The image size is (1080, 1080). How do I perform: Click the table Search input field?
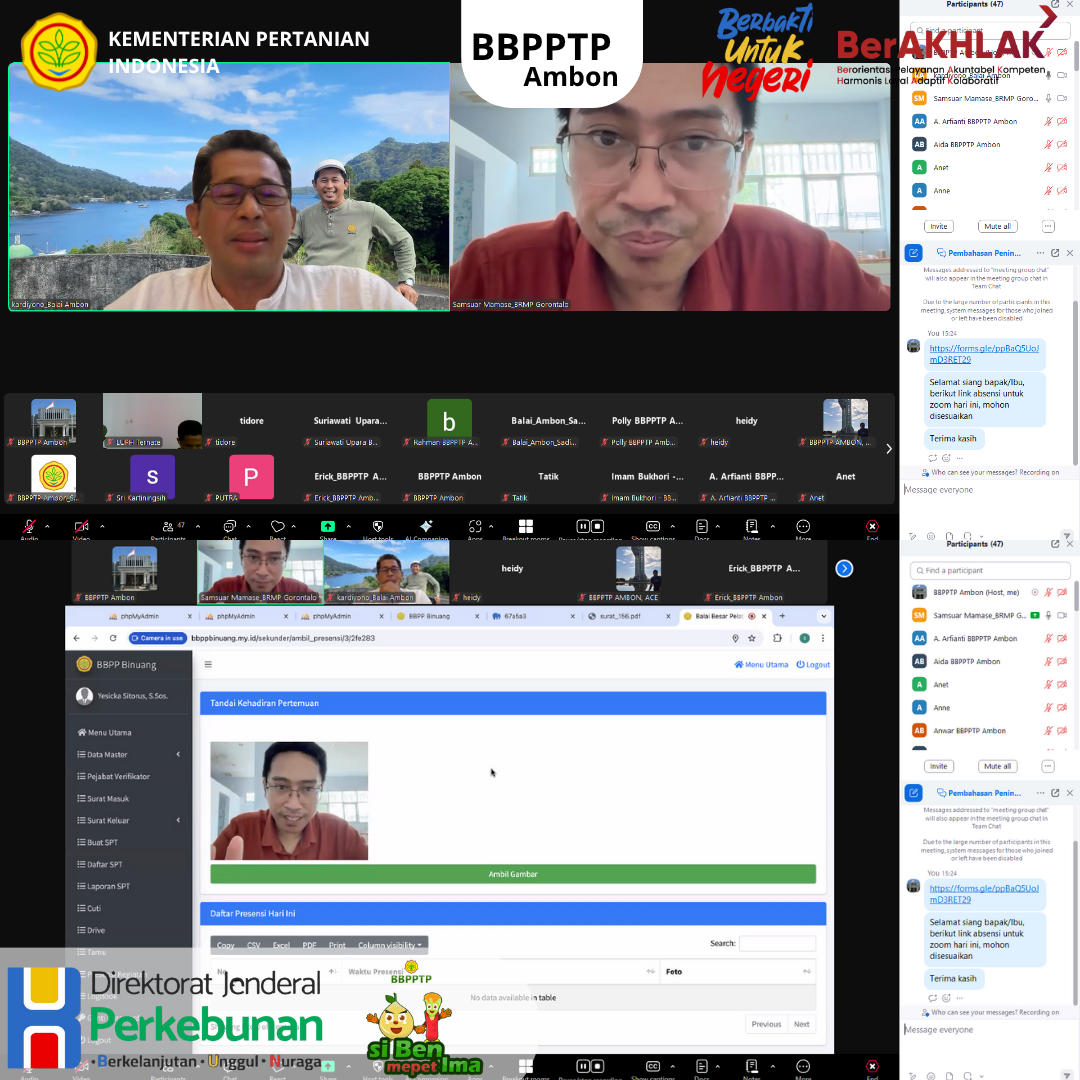pyautogui.click(x=778, y=944)
